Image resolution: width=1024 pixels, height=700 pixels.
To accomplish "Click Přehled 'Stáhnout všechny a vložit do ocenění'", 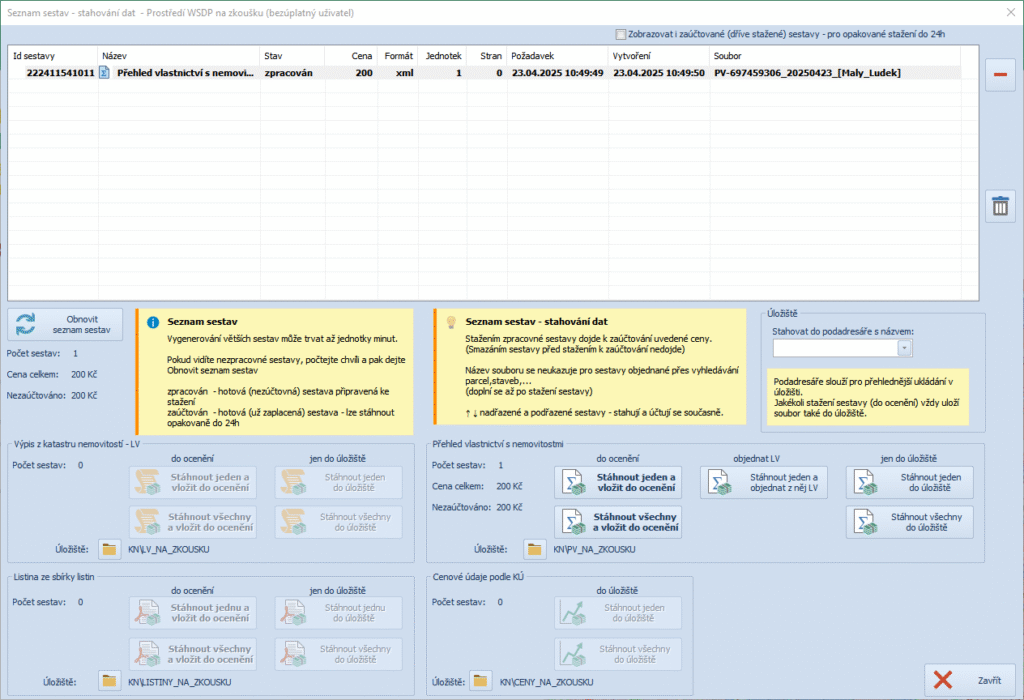I will pyautogui.click(x=618, y=522).
